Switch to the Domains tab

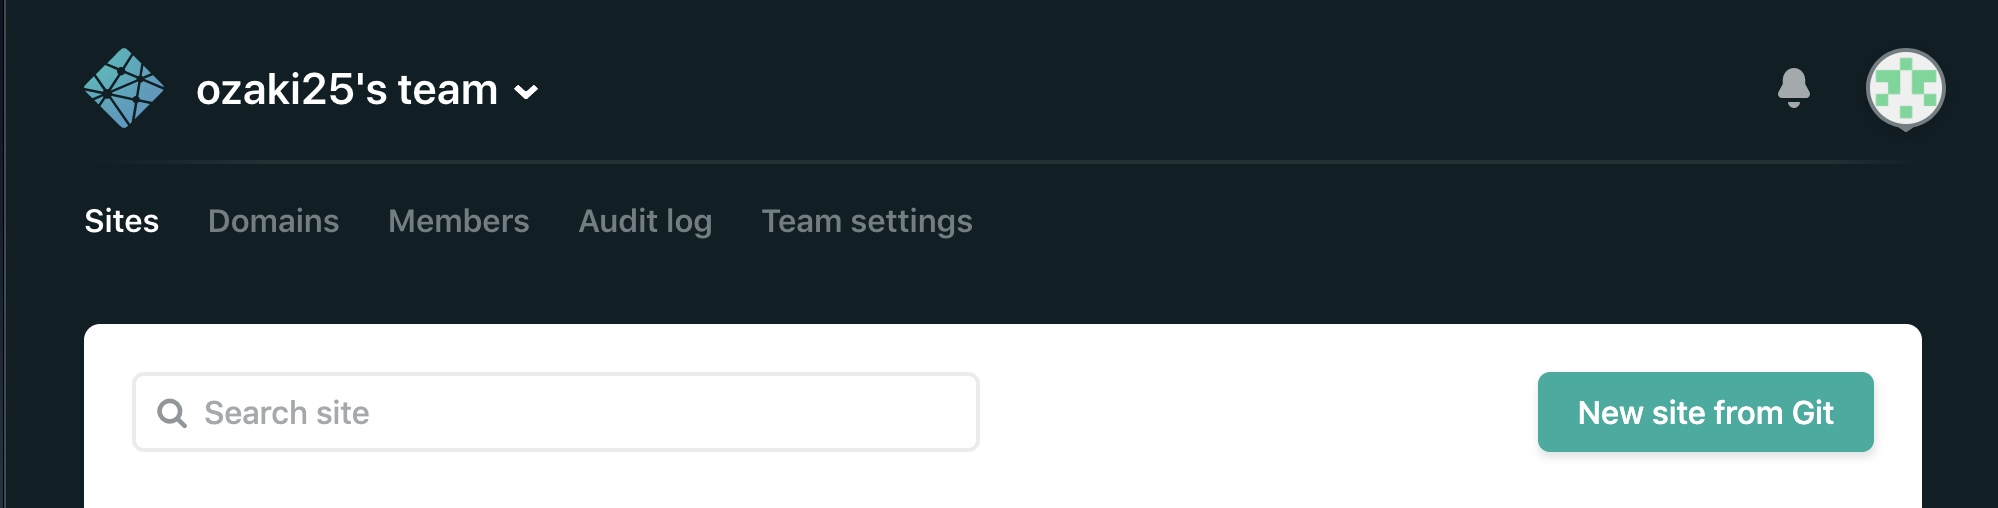[274, 221]
